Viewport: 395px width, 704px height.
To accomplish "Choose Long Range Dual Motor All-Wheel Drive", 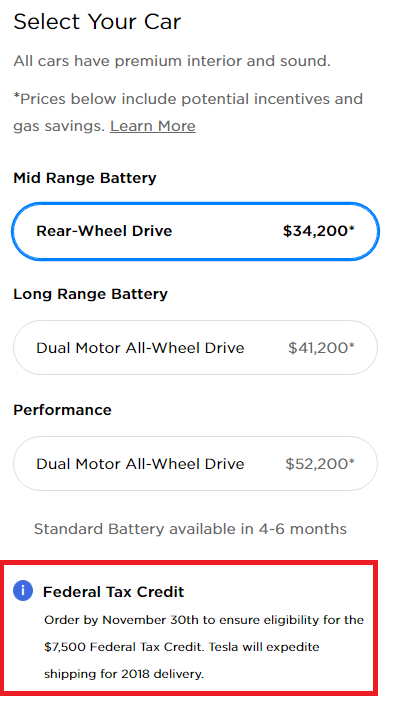I will [x=195, y=348].
